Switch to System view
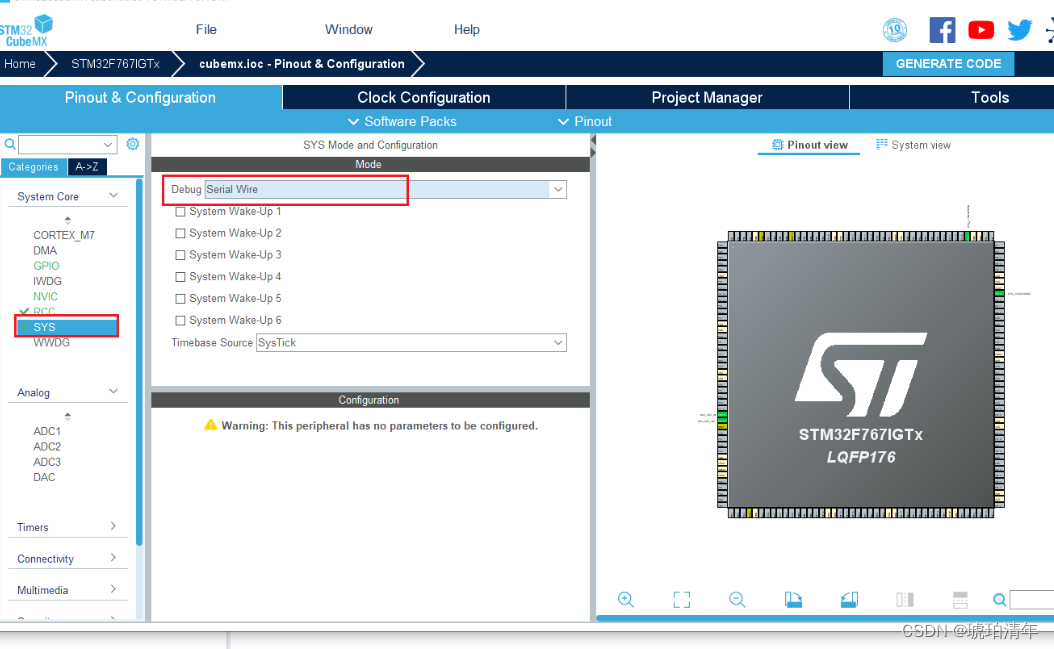Screen dimensions: 1054x649 coord(913,144)
